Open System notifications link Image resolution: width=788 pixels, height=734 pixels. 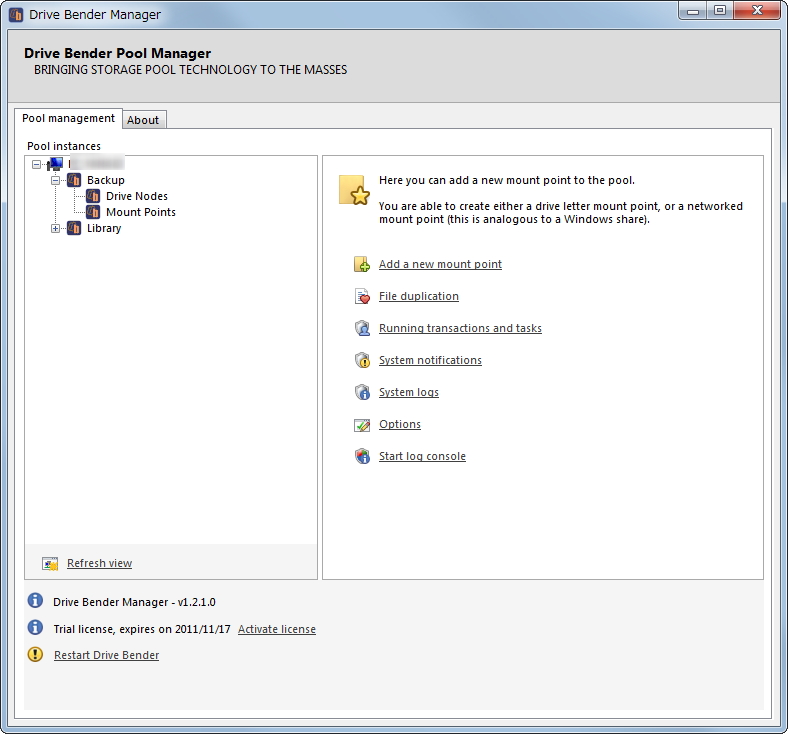(430, 360)
